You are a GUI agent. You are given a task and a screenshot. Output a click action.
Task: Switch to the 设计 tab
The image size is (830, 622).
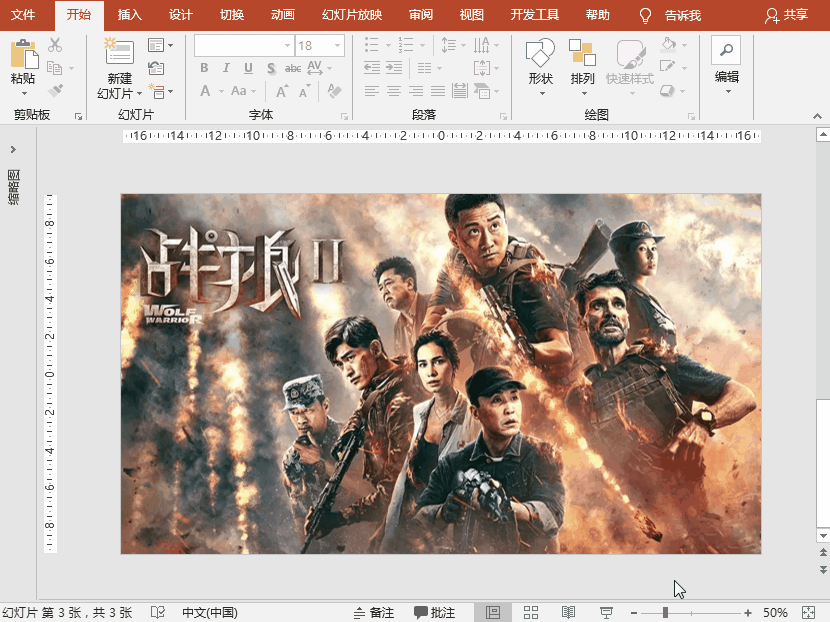[181, 15]
